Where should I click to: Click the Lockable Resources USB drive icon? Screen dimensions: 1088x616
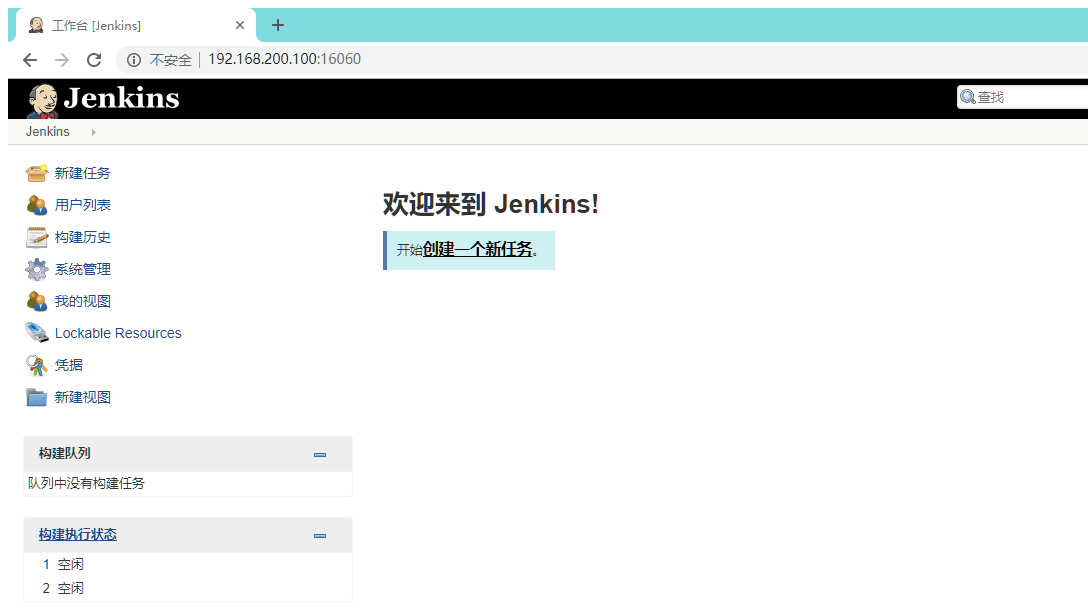click(x=36, y=333)
